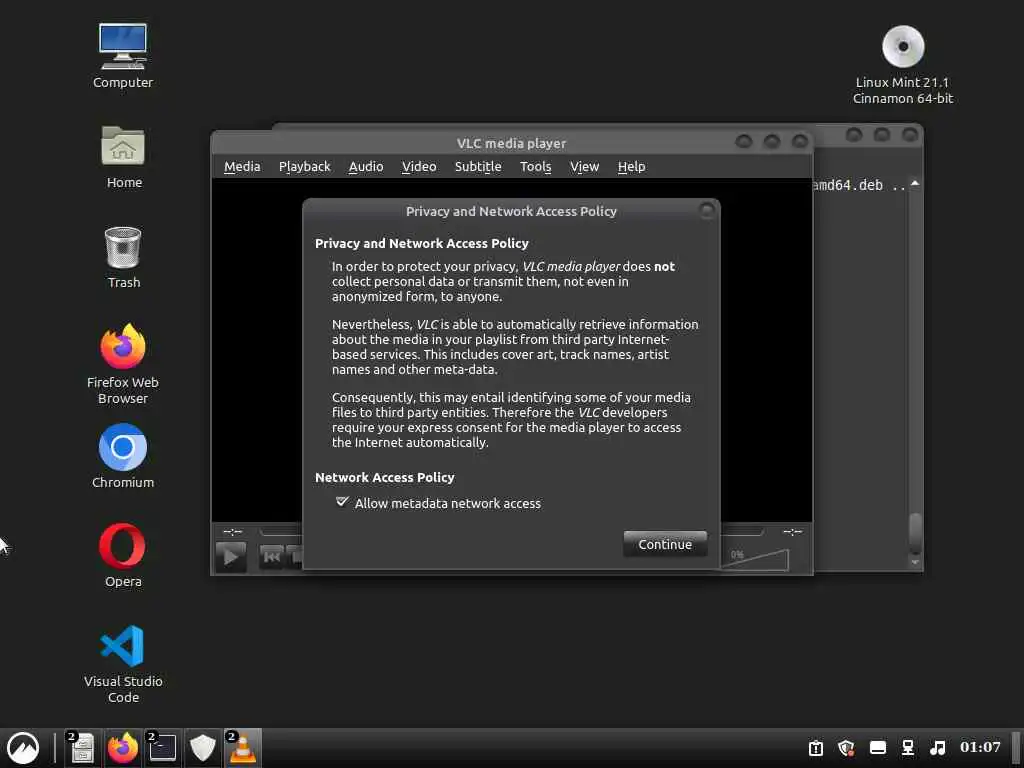This screenshot has width=1024, height=768.
Task: Click the VLC volume slider
Action: pos(756,558)
